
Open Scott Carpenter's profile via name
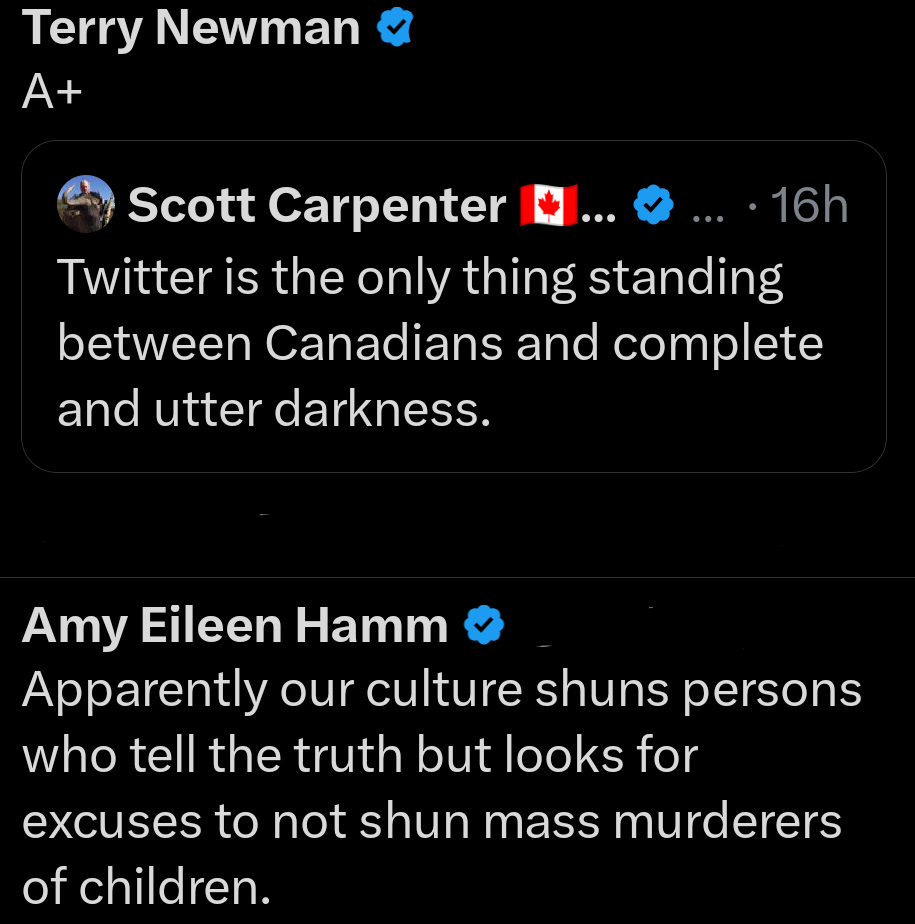pyautogui.click(x=317, y=206)
